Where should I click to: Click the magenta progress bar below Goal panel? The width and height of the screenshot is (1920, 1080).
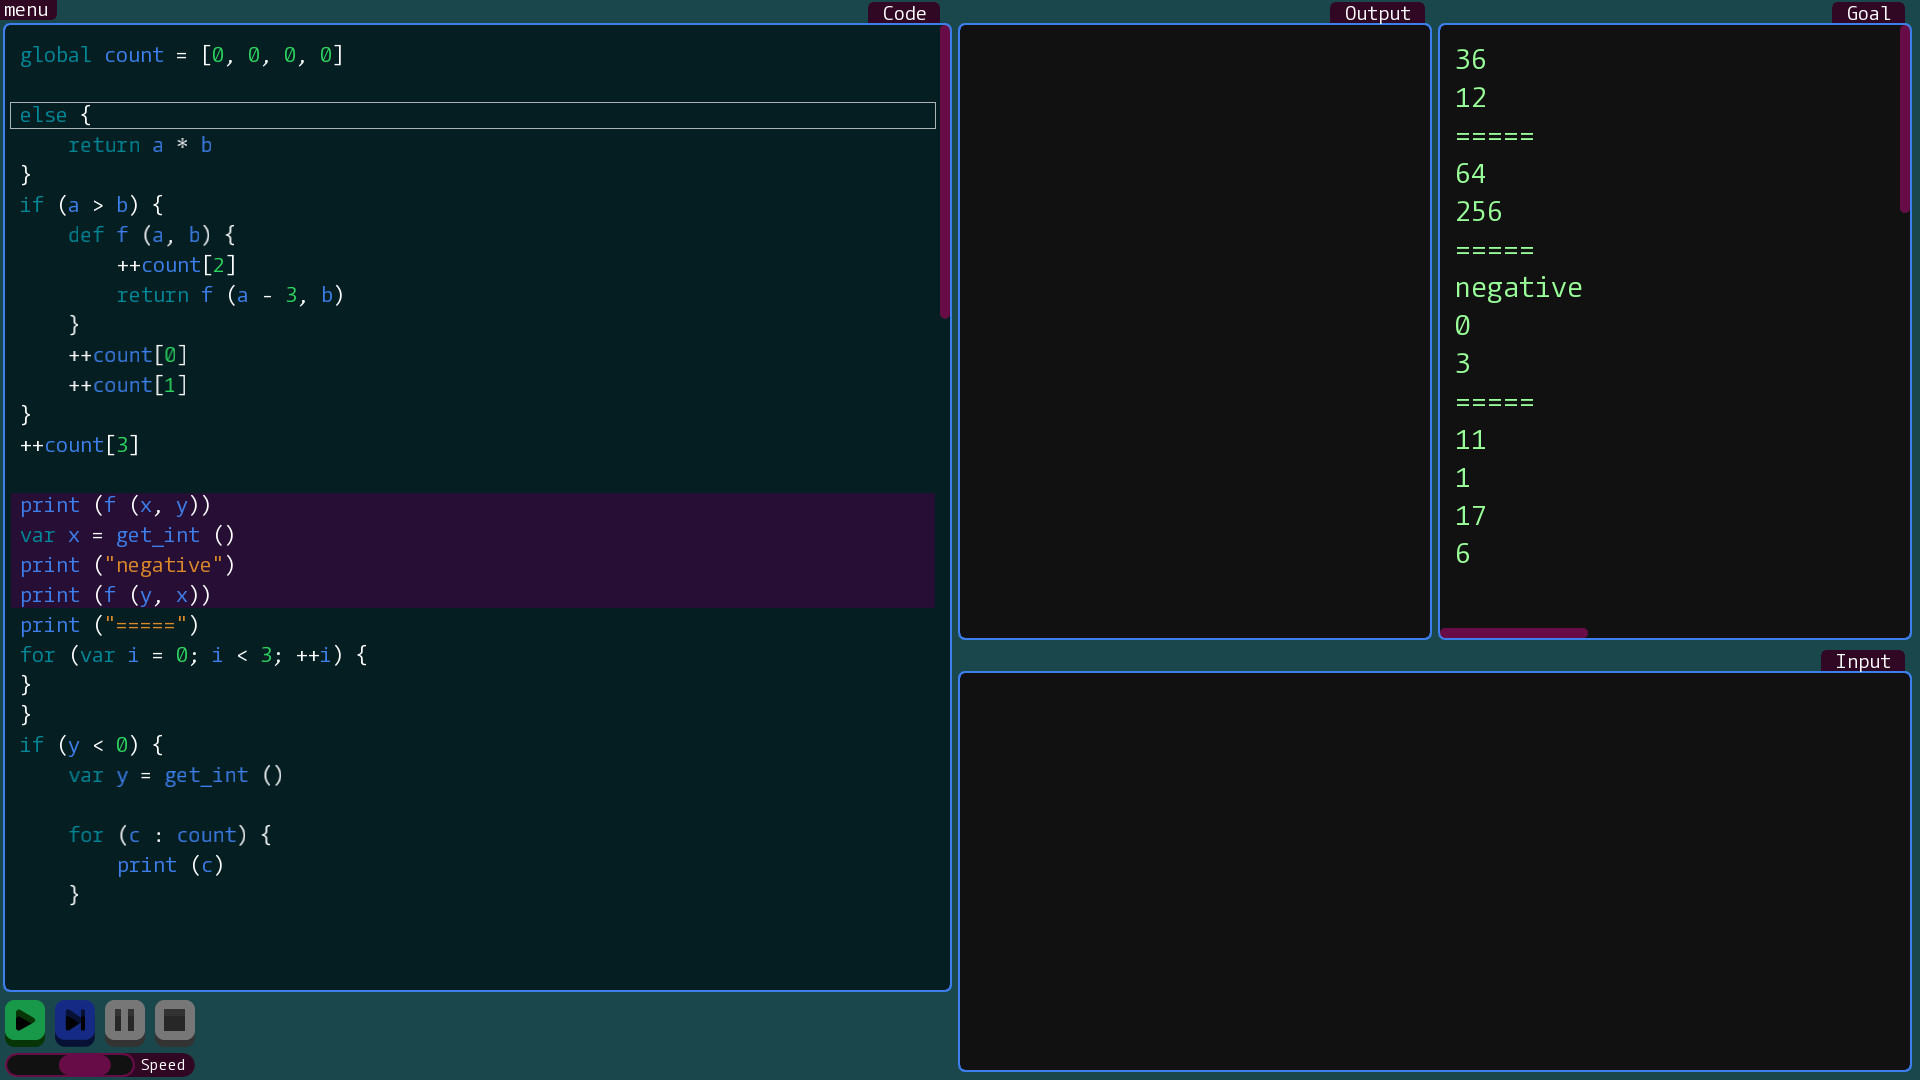click(1514, 632)
